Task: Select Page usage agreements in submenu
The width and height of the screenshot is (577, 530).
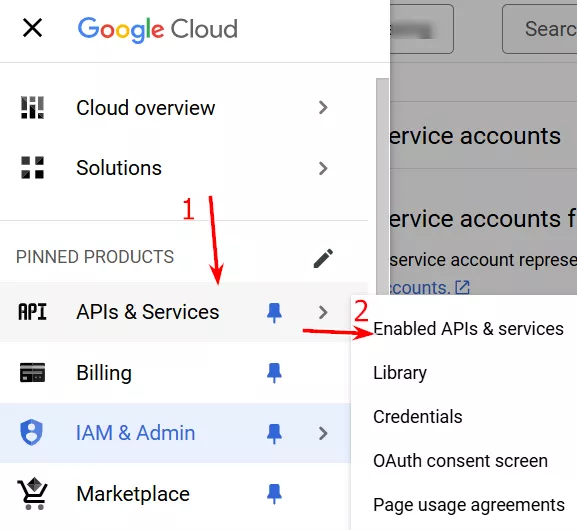Action: coord(469,505)
